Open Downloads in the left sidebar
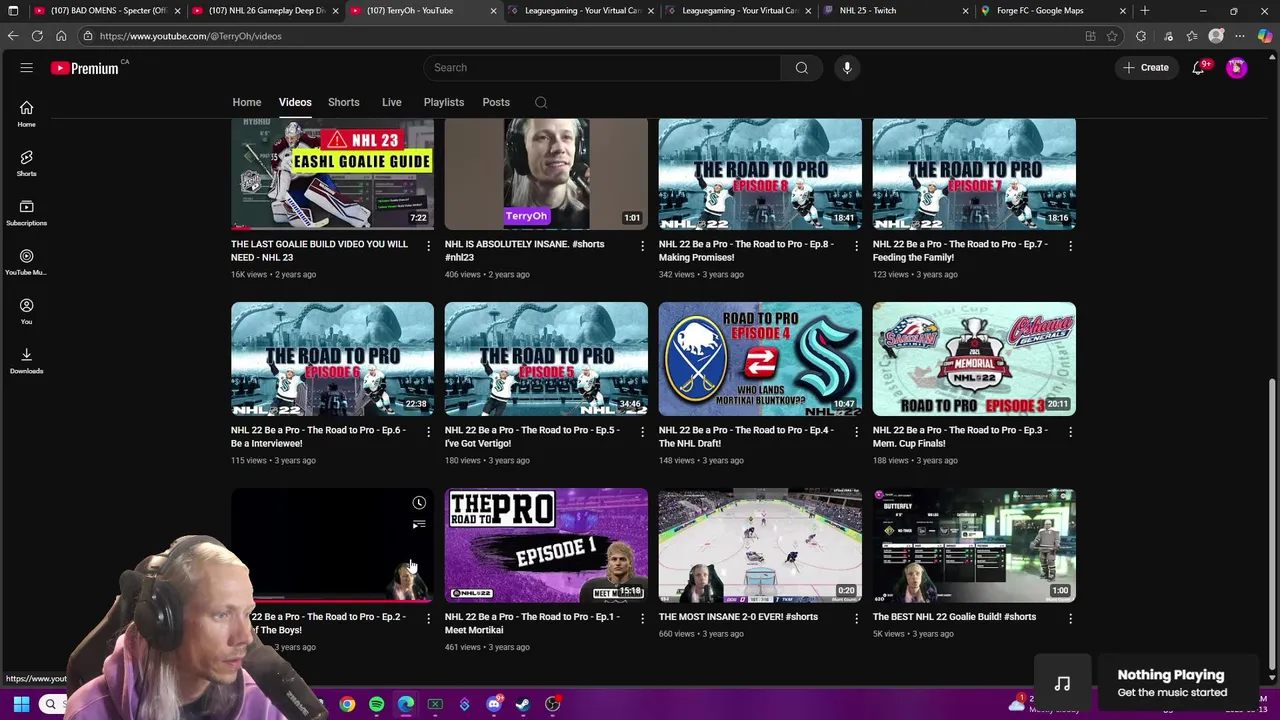The image size is (1280, 720). 26,360
